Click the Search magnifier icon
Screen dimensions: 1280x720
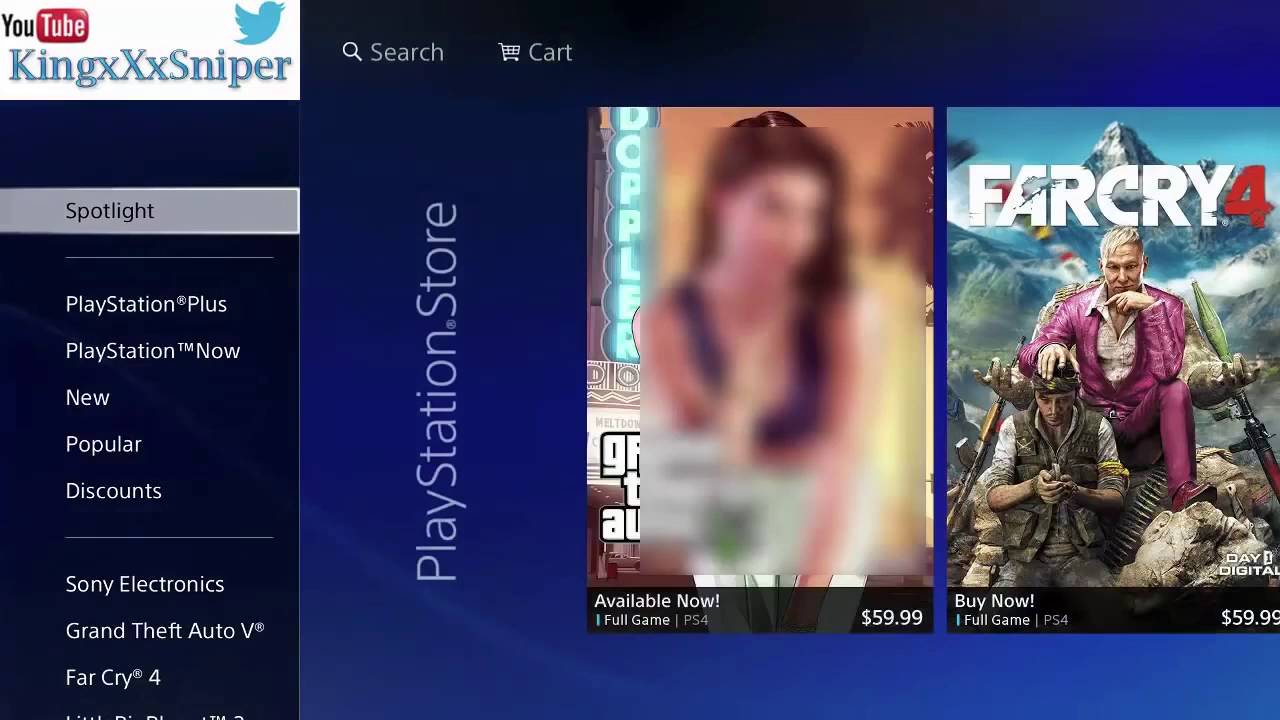(351, 52)
